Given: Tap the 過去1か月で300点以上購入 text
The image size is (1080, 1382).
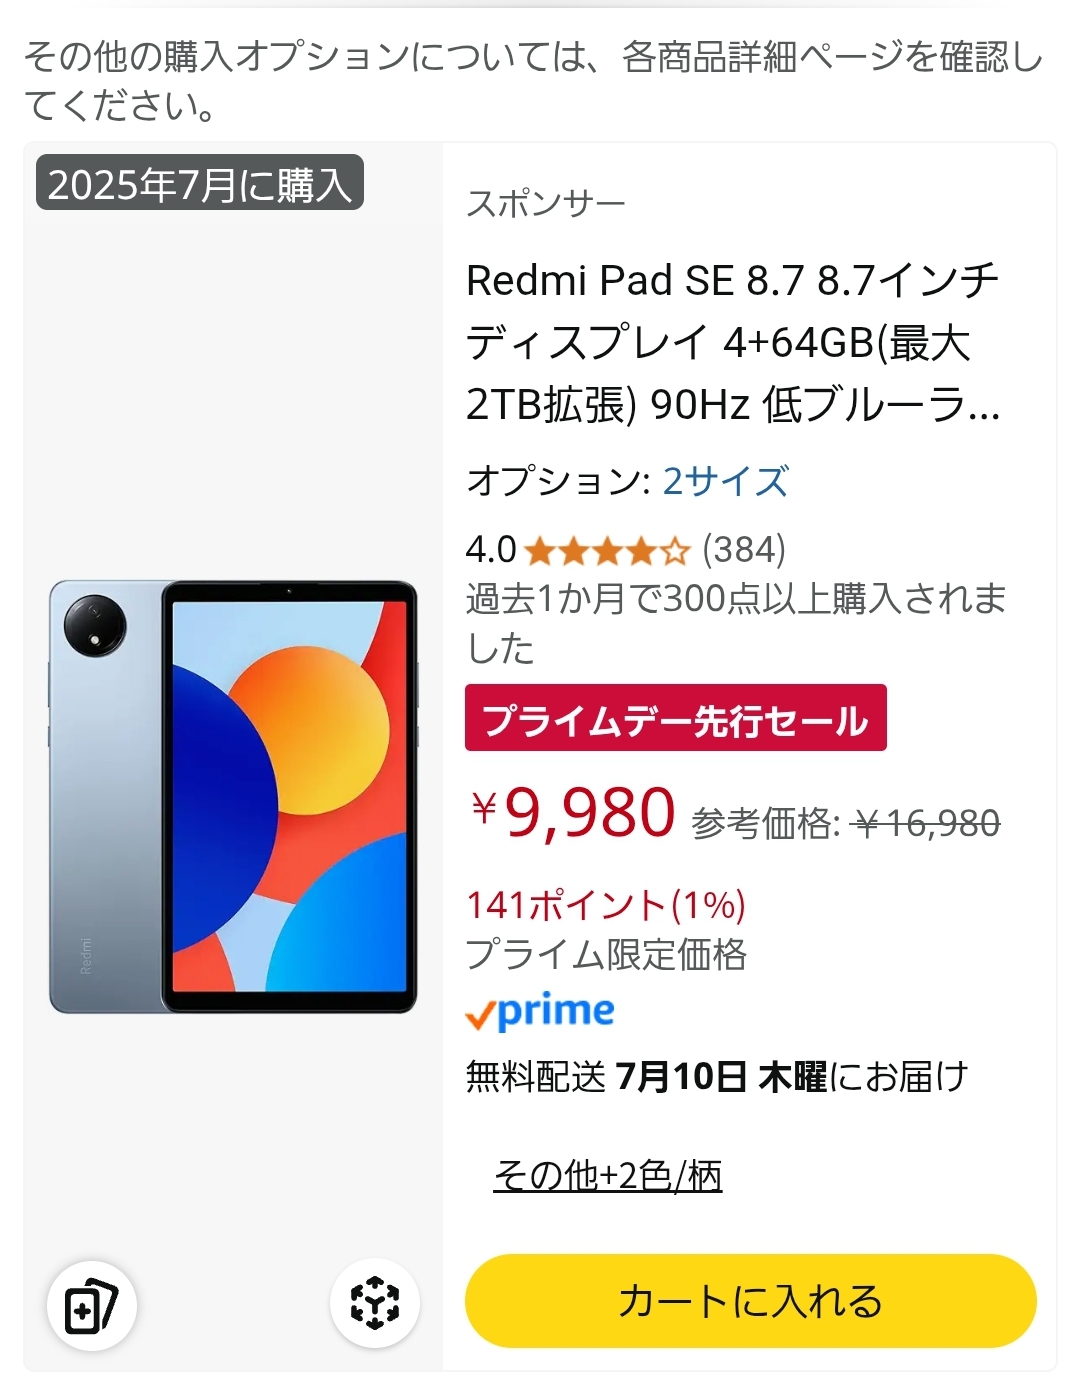Looking at the screenshot, I should (x=736, y=623).
